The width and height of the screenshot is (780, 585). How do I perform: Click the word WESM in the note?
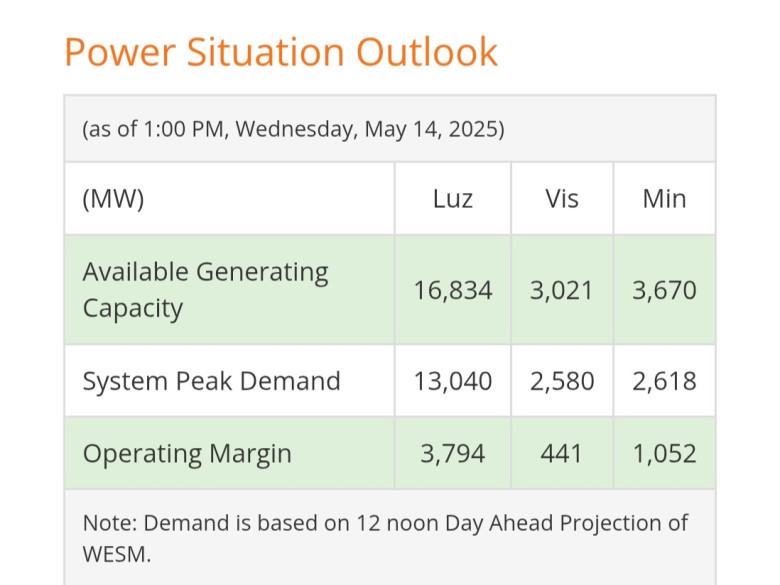[116, 554]
